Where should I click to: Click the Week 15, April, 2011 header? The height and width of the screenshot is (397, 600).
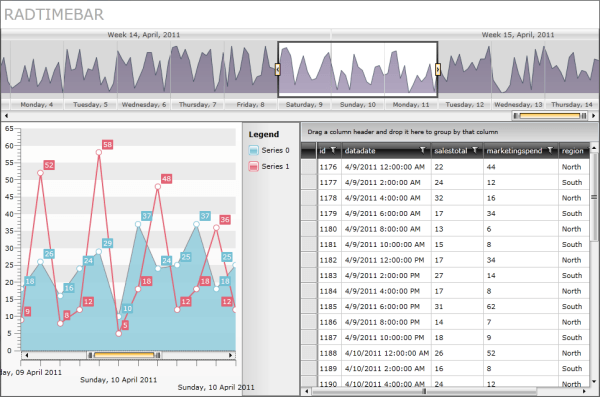[518, 34]
